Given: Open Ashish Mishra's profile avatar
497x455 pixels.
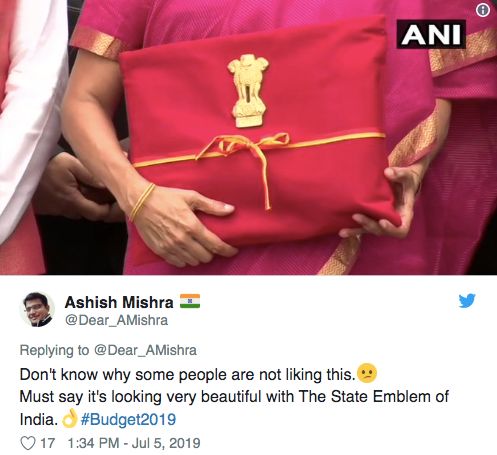Looking at the screenshot, I should coord(37,309).
